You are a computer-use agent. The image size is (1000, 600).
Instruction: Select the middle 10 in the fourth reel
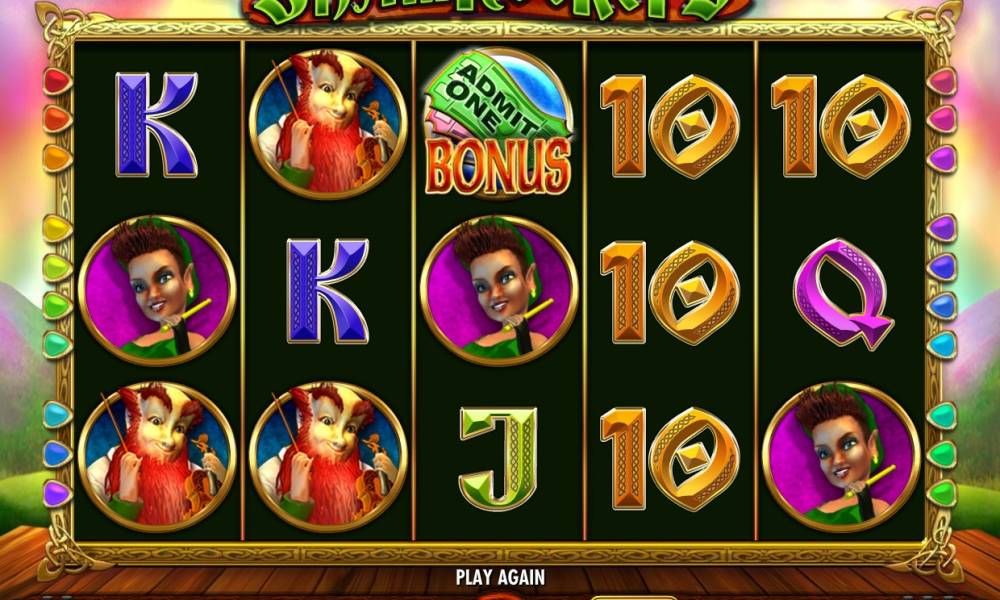tap(670, 292)
